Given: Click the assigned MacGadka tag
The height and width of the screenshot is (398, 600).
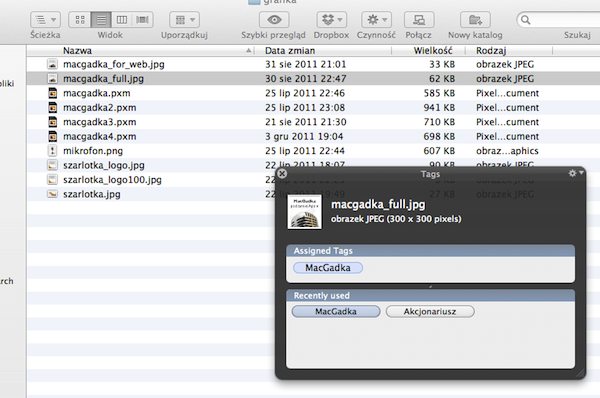Looking at the screenshot, I should click(x=328, y=268).
